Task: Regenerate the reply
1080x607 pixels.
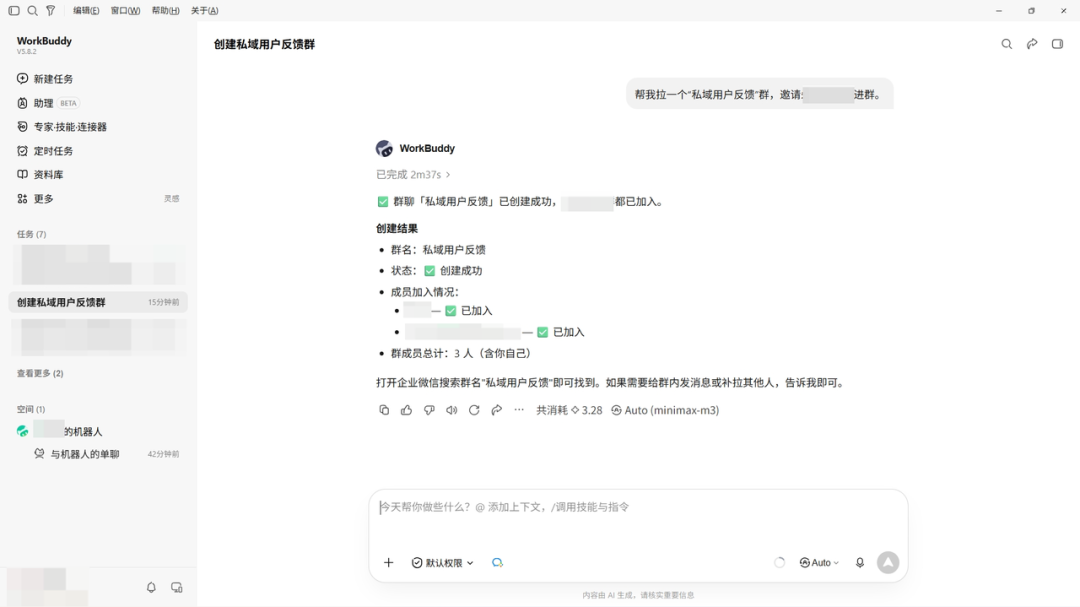Action: tap(474, 410)
